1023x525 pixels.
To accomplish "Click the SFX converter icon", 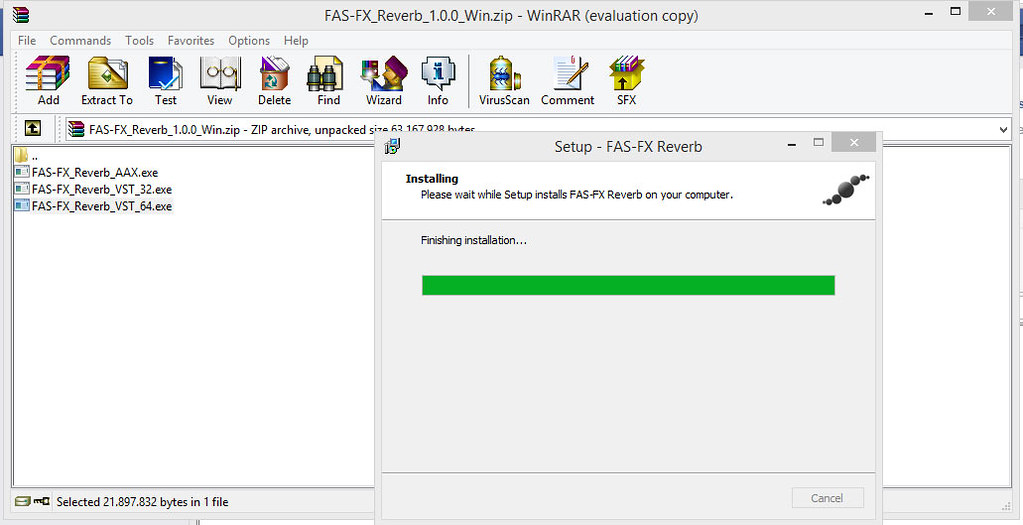I will point(626,80).
